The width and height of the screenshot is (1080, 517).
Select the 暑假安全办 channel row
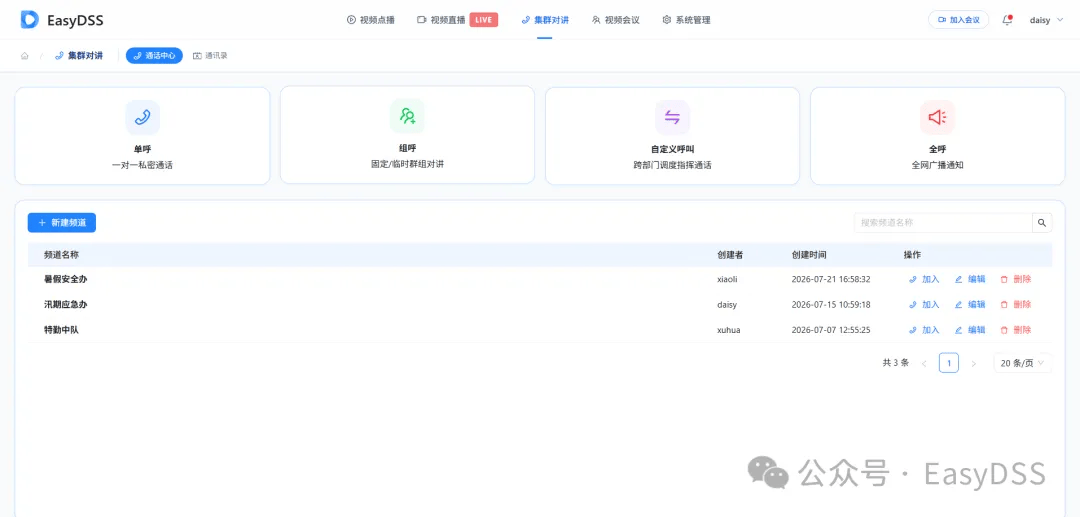pos(540,279)
